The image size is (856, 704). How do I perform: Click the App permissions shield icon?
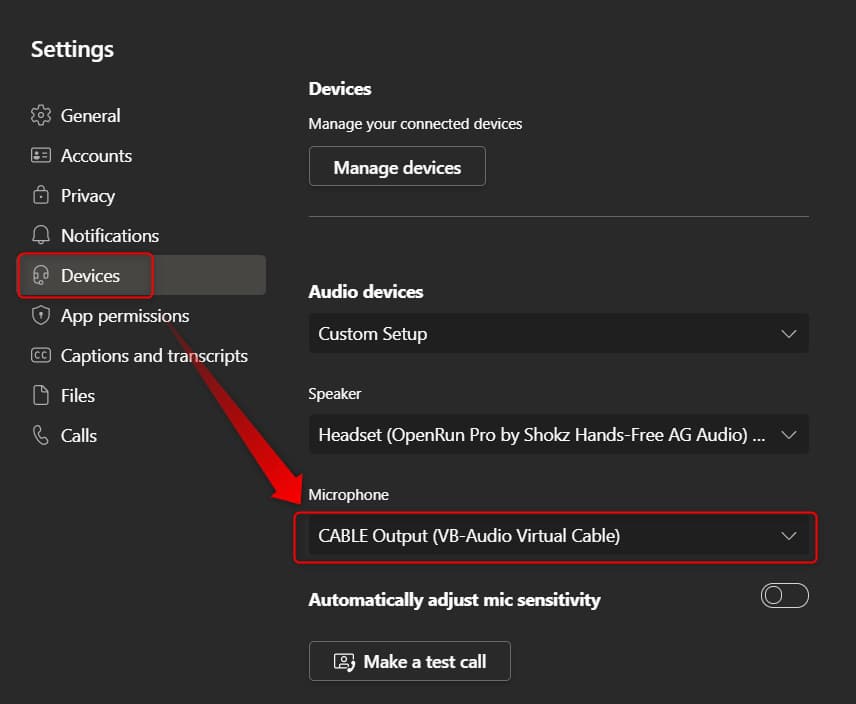[41, 315]
